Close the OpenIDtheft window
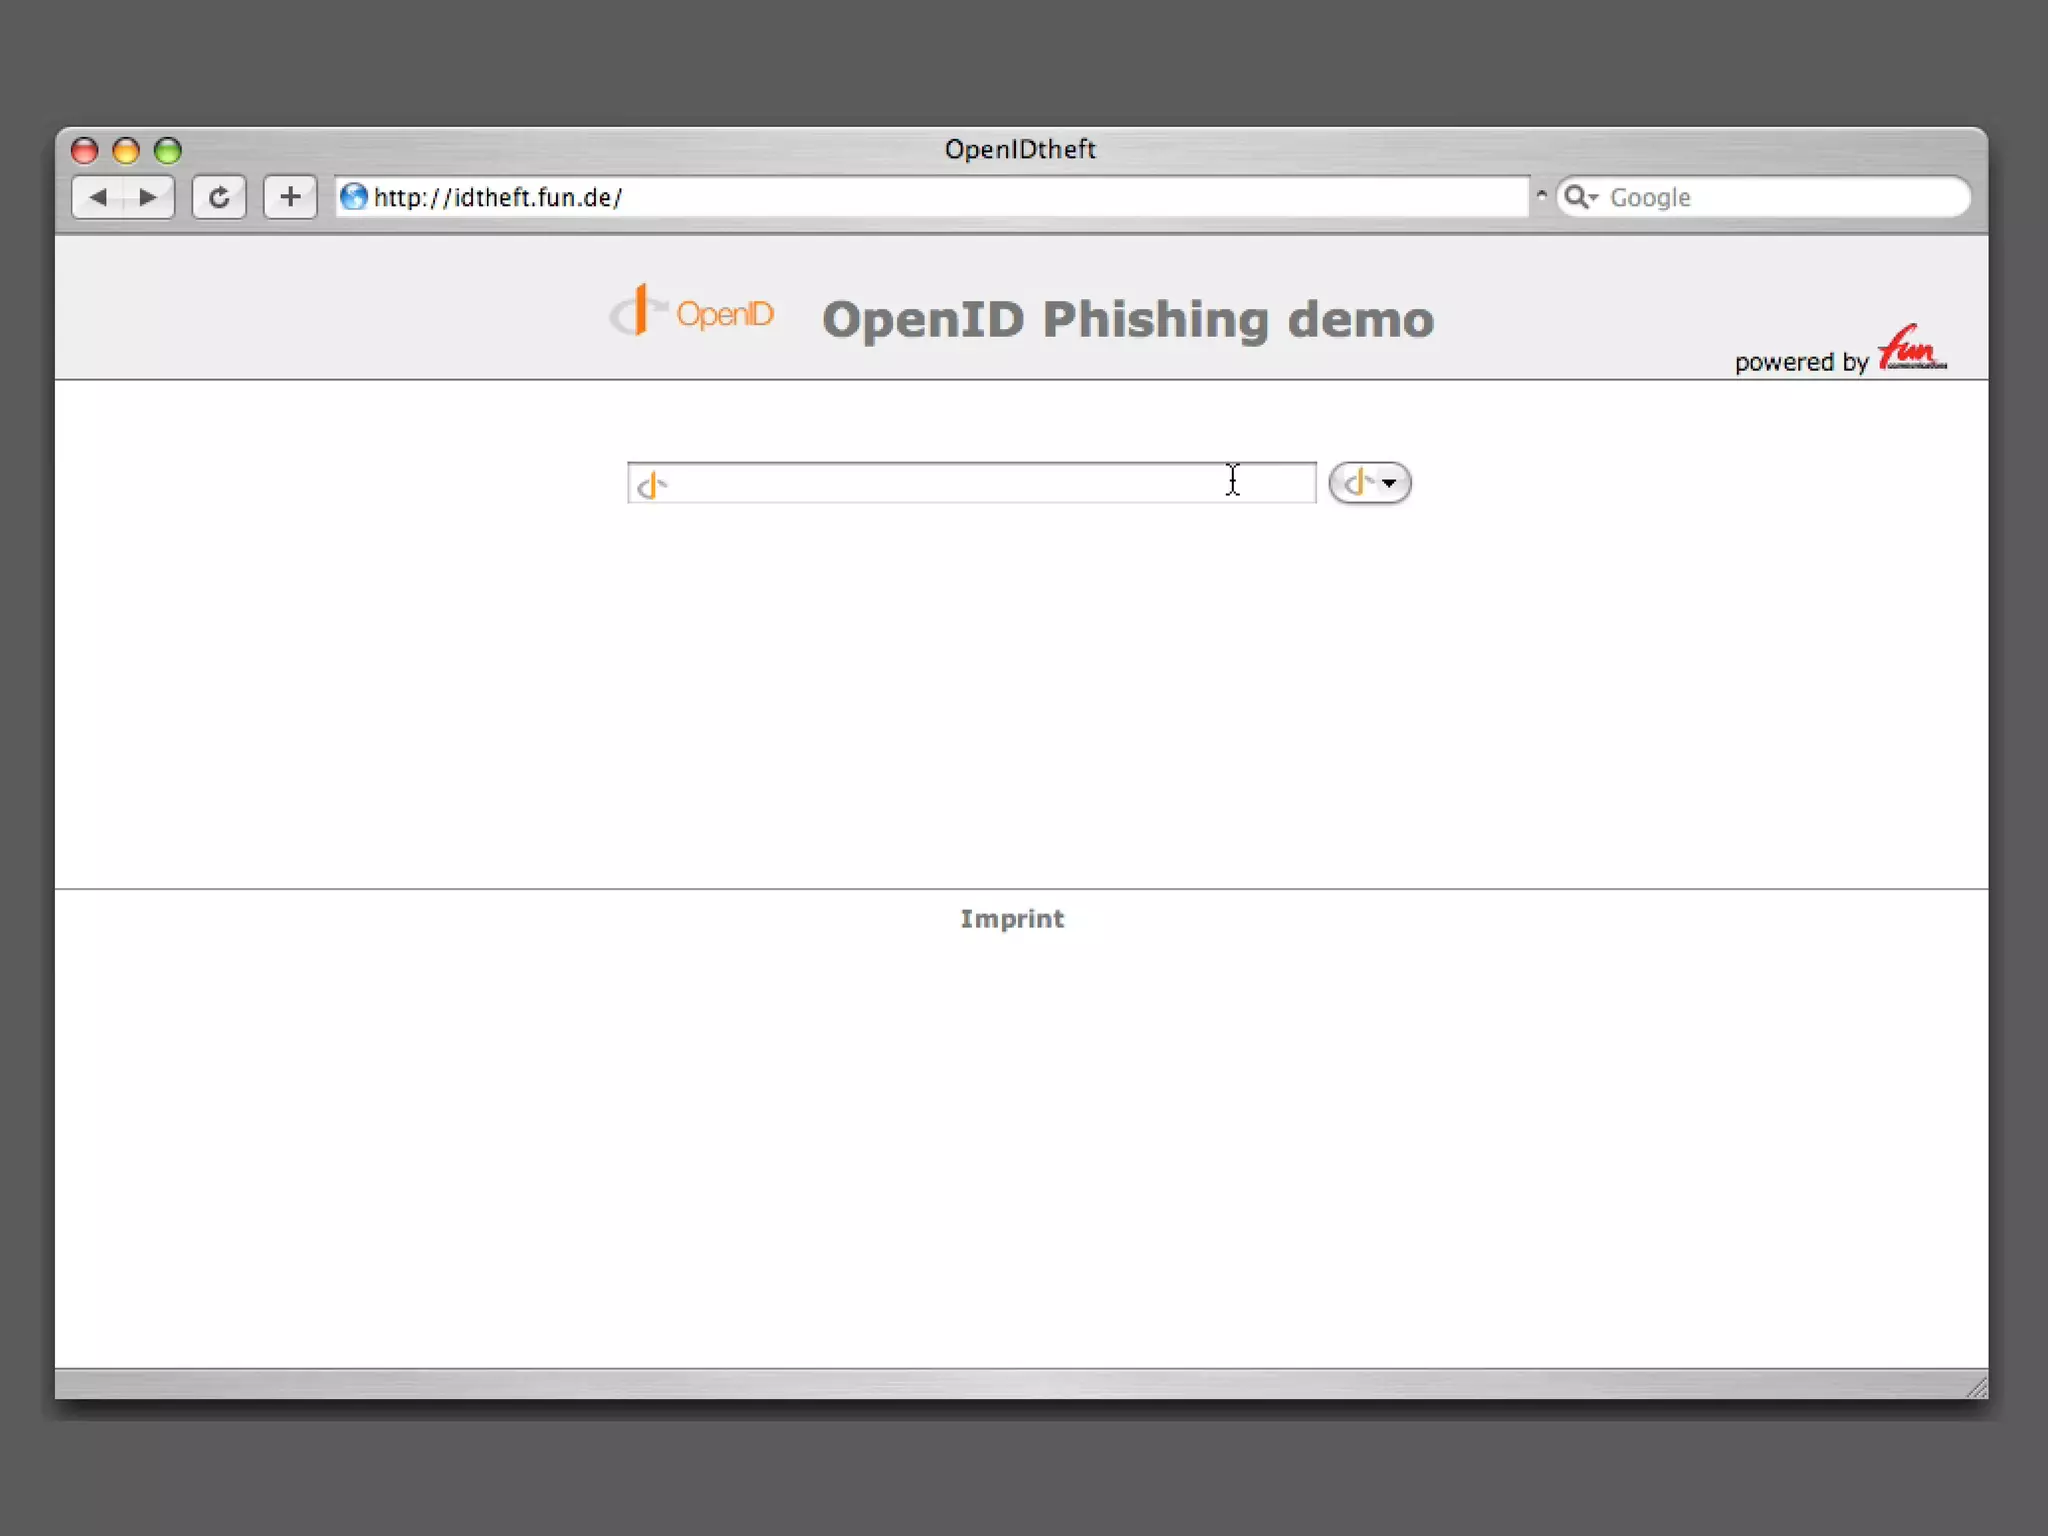This screenshot has height=1536, width=2048. 84,150
